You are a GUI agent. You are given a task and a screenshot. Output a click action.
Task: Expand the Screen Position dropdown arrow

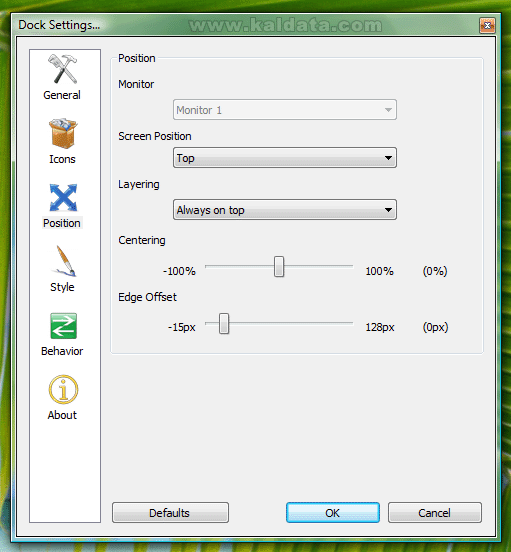(388, 158)
